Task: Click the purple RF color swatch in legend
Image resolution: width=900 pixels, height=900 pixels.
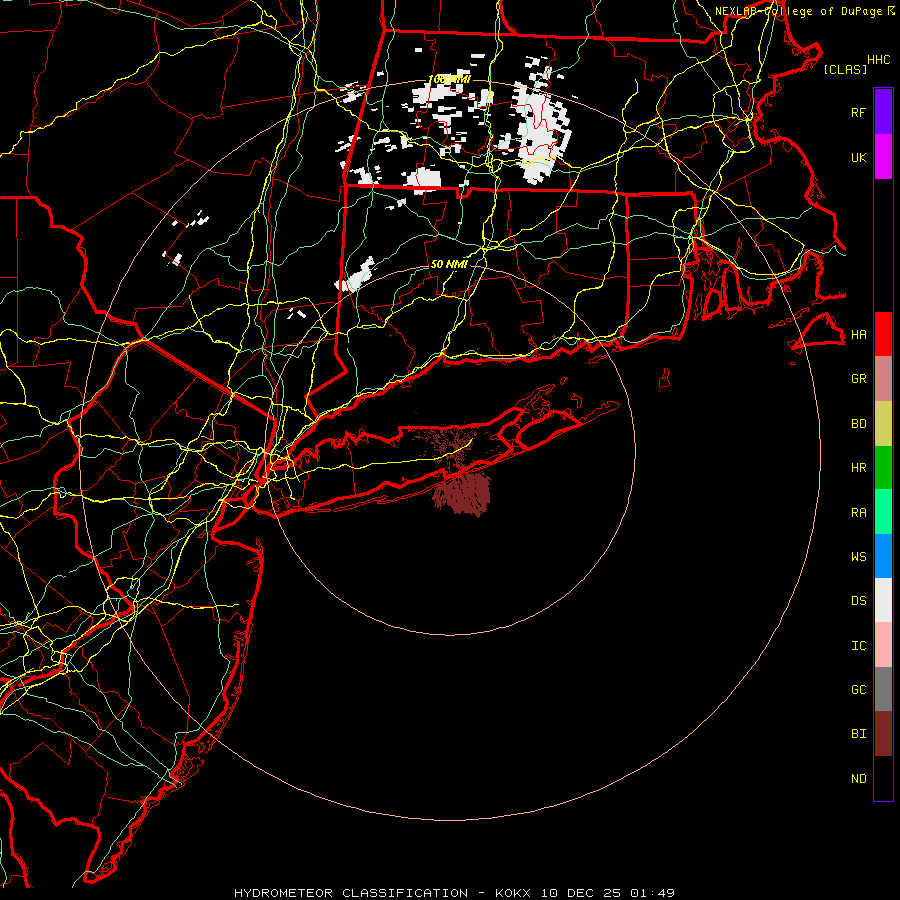Action: [883, 112]
